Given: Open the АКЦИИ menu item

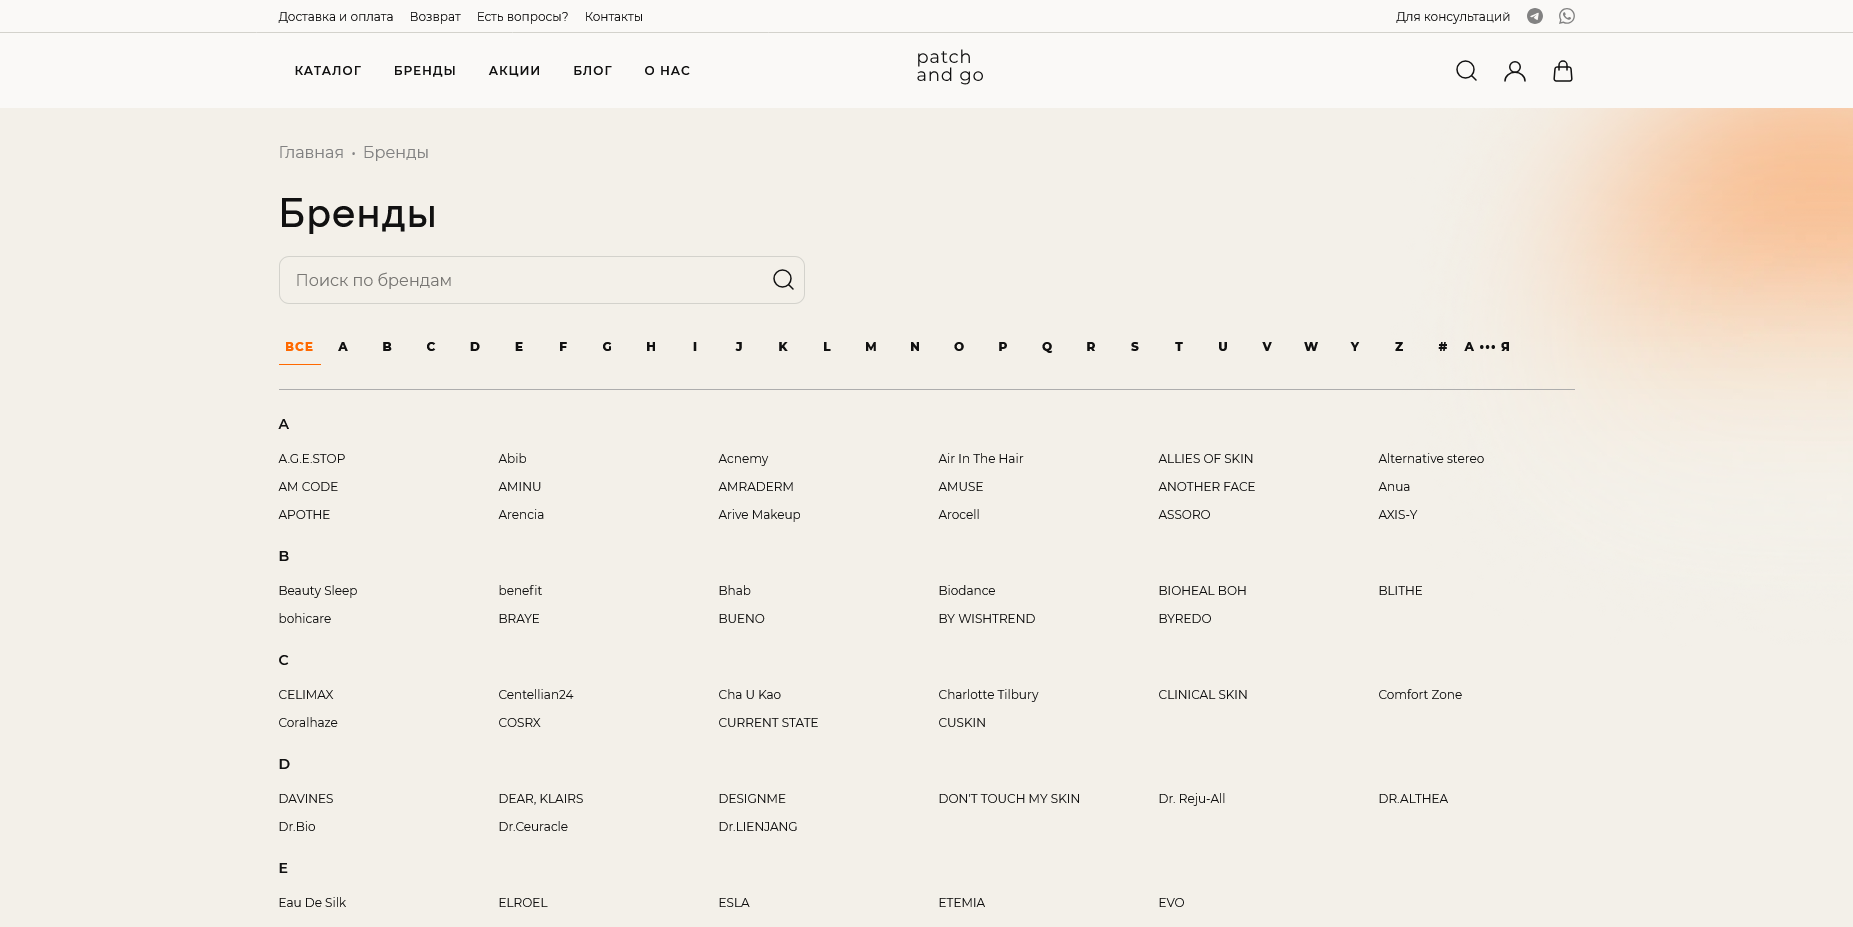Looking at the screenshot, I should click(x=515, y=71).
